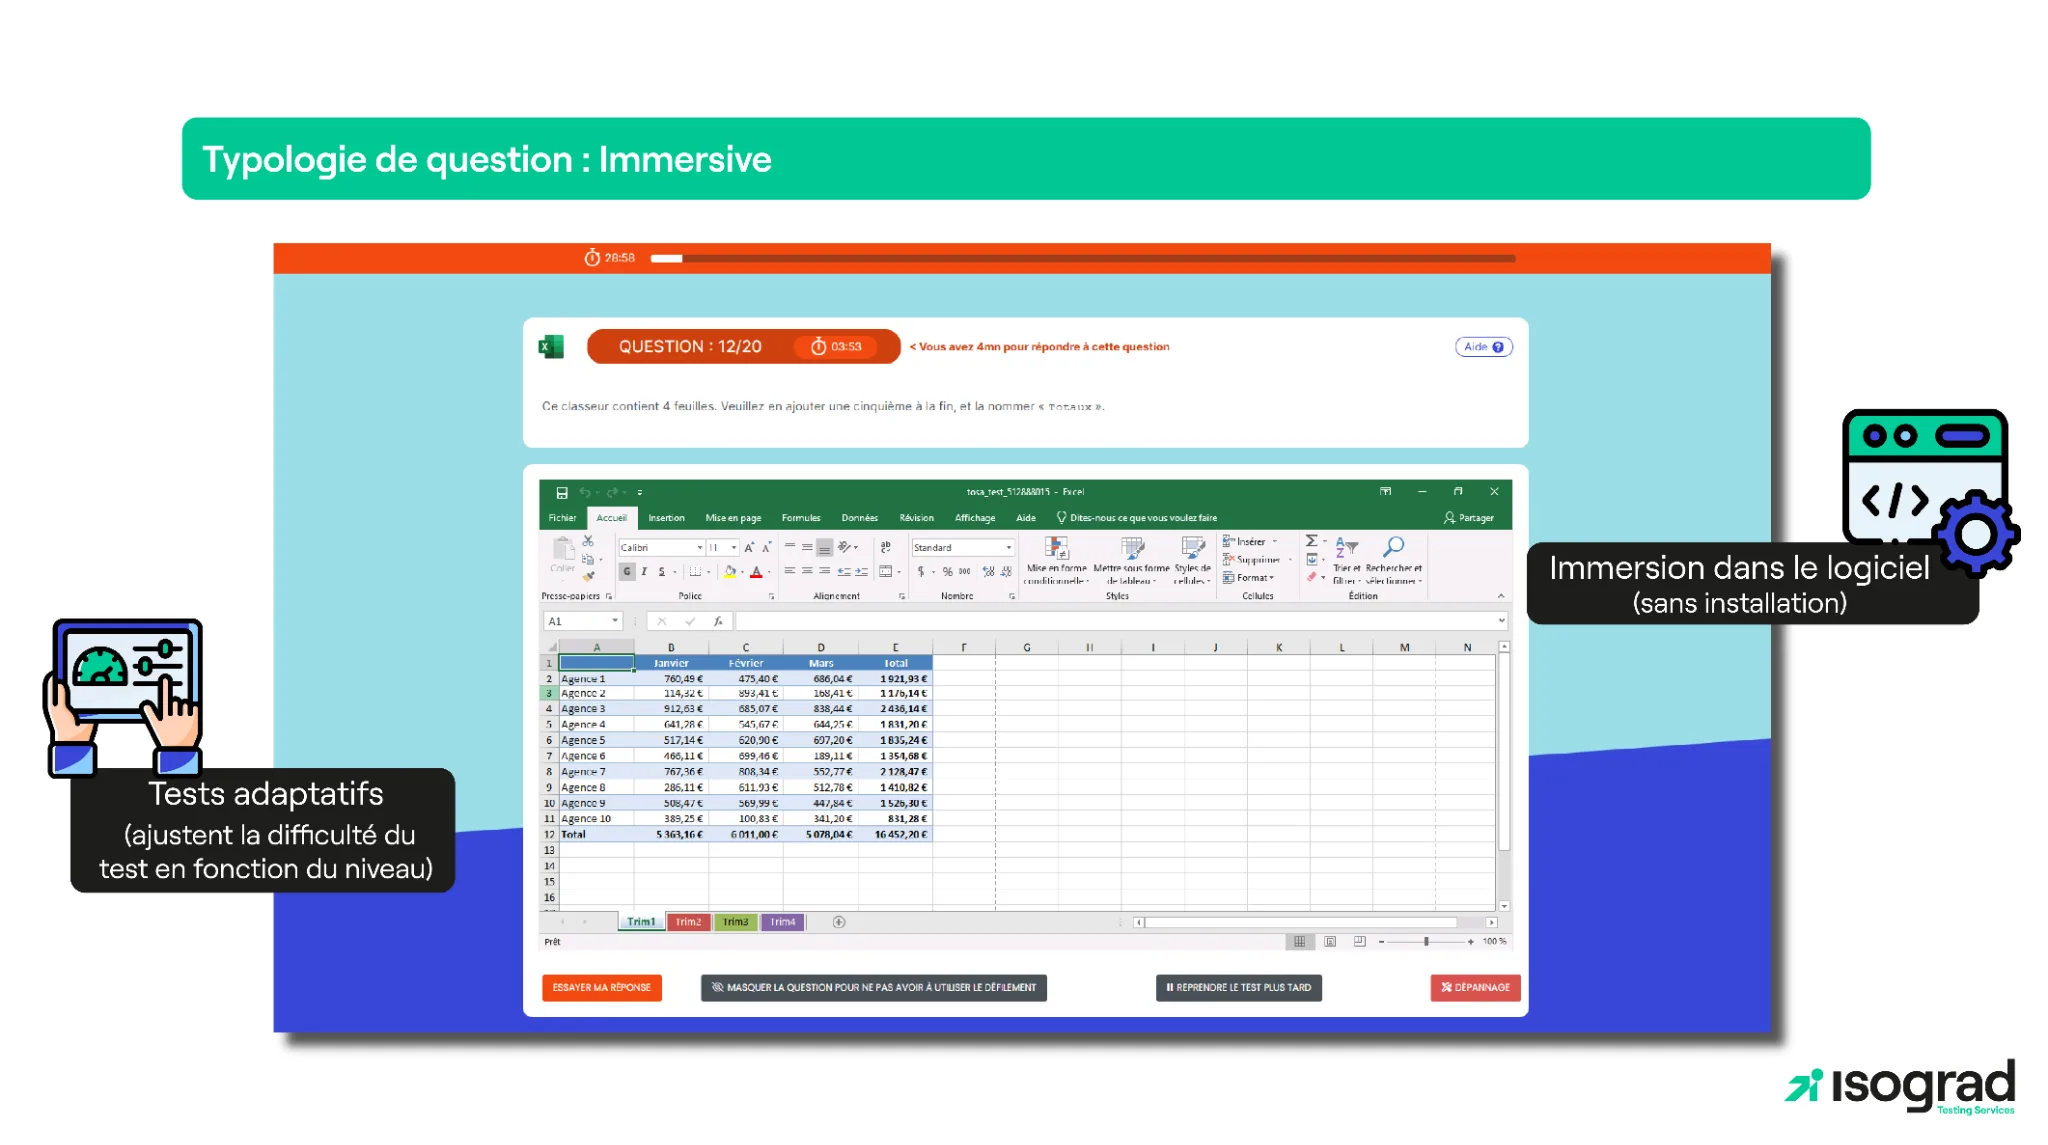Open the A1 name box dropdown

click(x=615, y=621)
